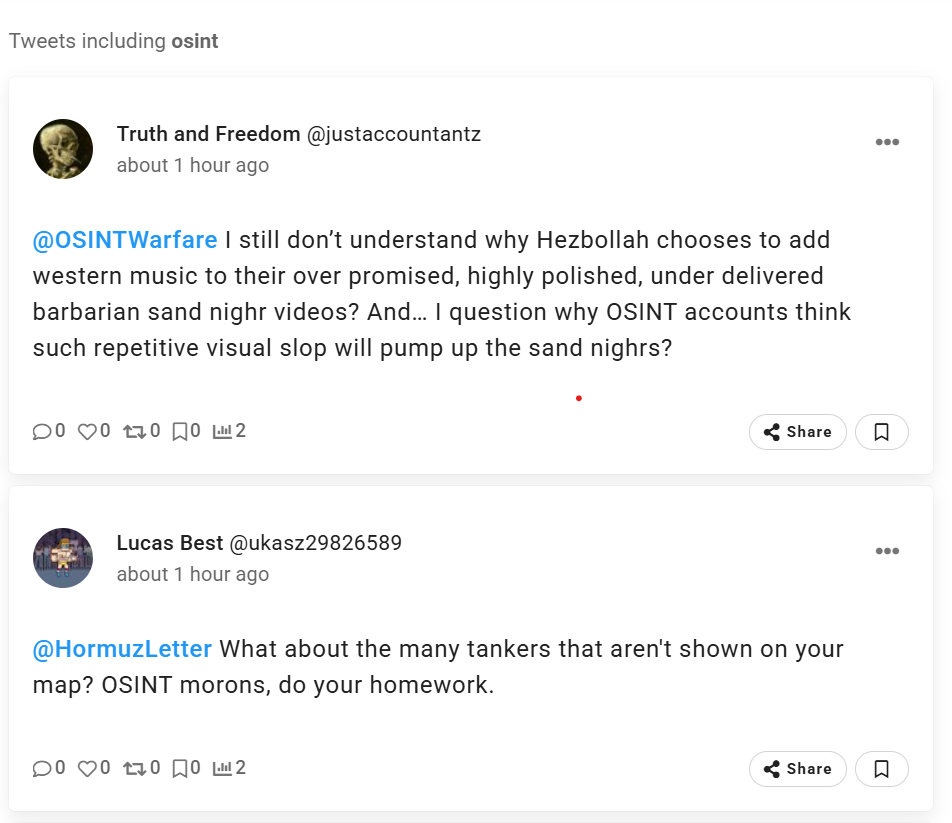Viewport: 952px width, 823px height.
Task: Share the Truth and Freedom tweet
Action: pos(797,432)
